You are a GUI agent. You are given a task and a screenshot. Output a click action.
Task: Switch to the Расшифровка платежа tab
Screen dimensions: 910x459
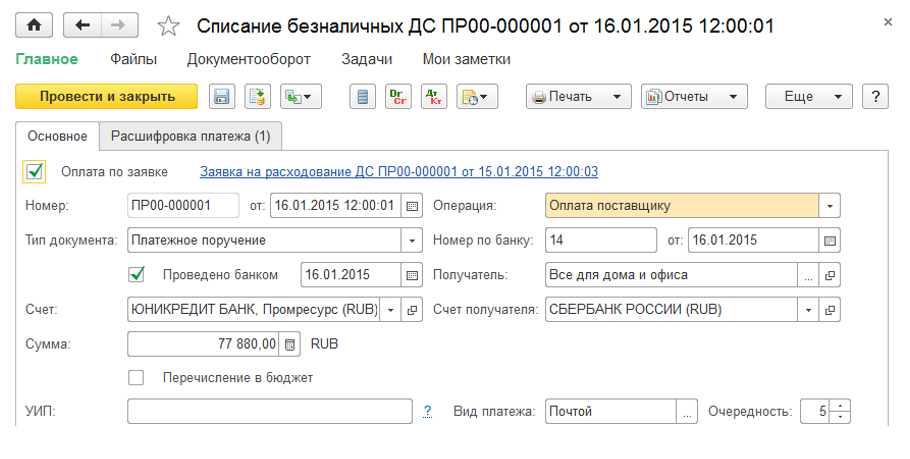coord(190,135)
